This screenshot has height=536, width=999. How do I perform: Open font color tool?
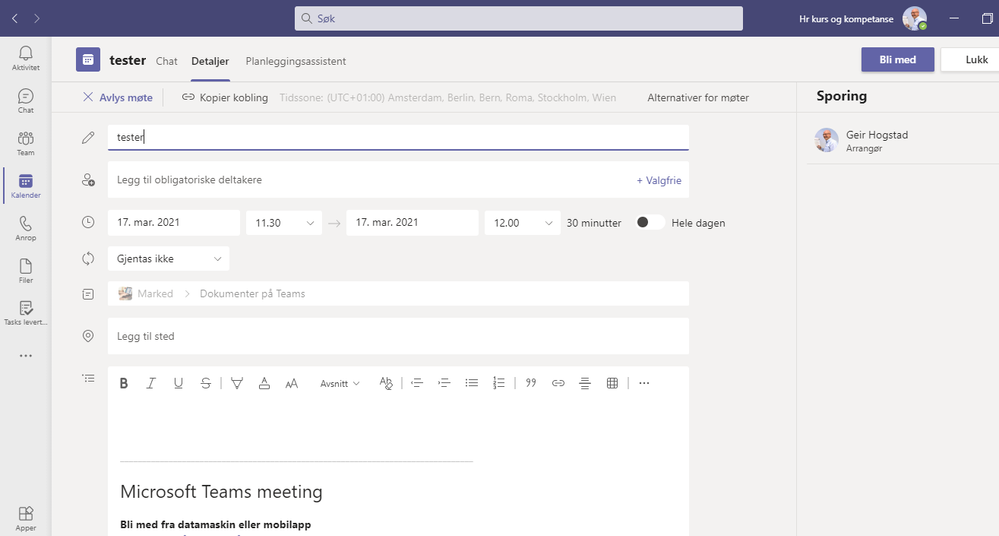264,383
